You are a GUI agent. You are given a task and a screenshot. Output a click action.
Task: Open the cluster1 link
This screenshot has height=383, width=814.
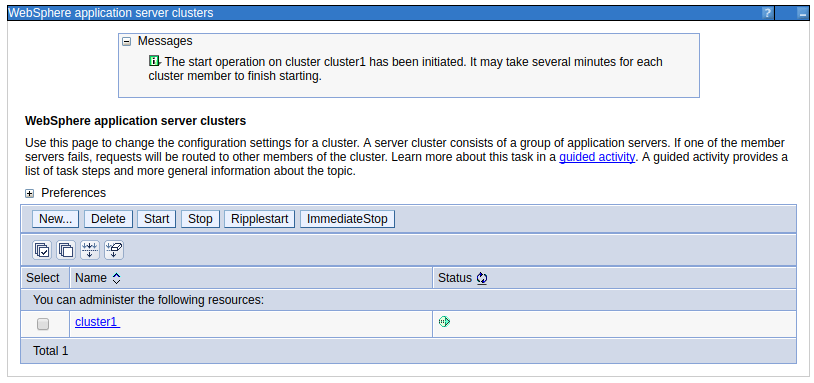coord(98,322)
